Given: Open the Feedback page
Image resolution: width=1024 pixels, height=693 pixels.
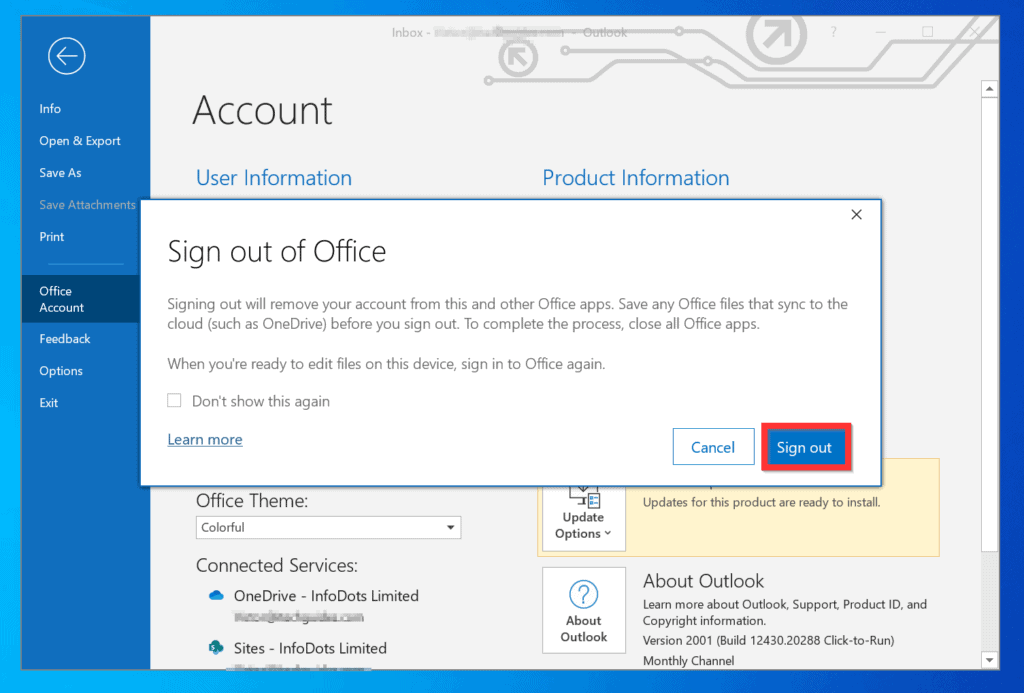Looking at the screenshot, I should 65,338.
